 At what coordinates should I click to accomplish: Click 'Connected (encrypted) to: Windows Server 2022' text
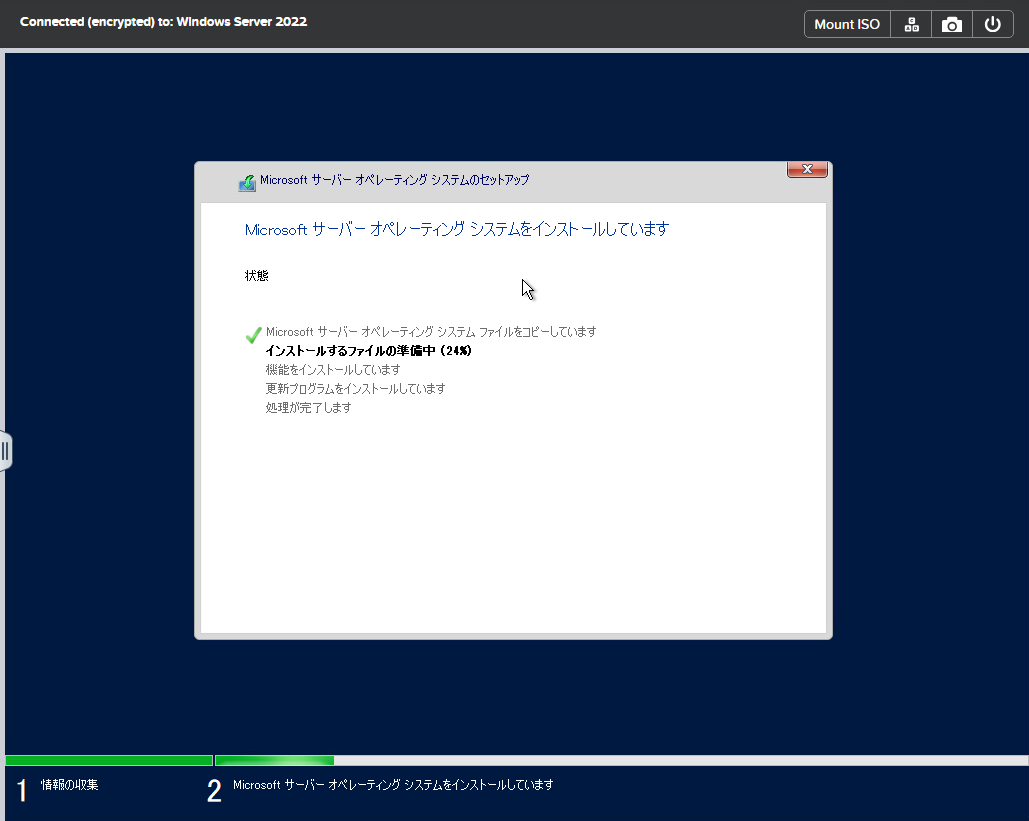click(163, 22)
